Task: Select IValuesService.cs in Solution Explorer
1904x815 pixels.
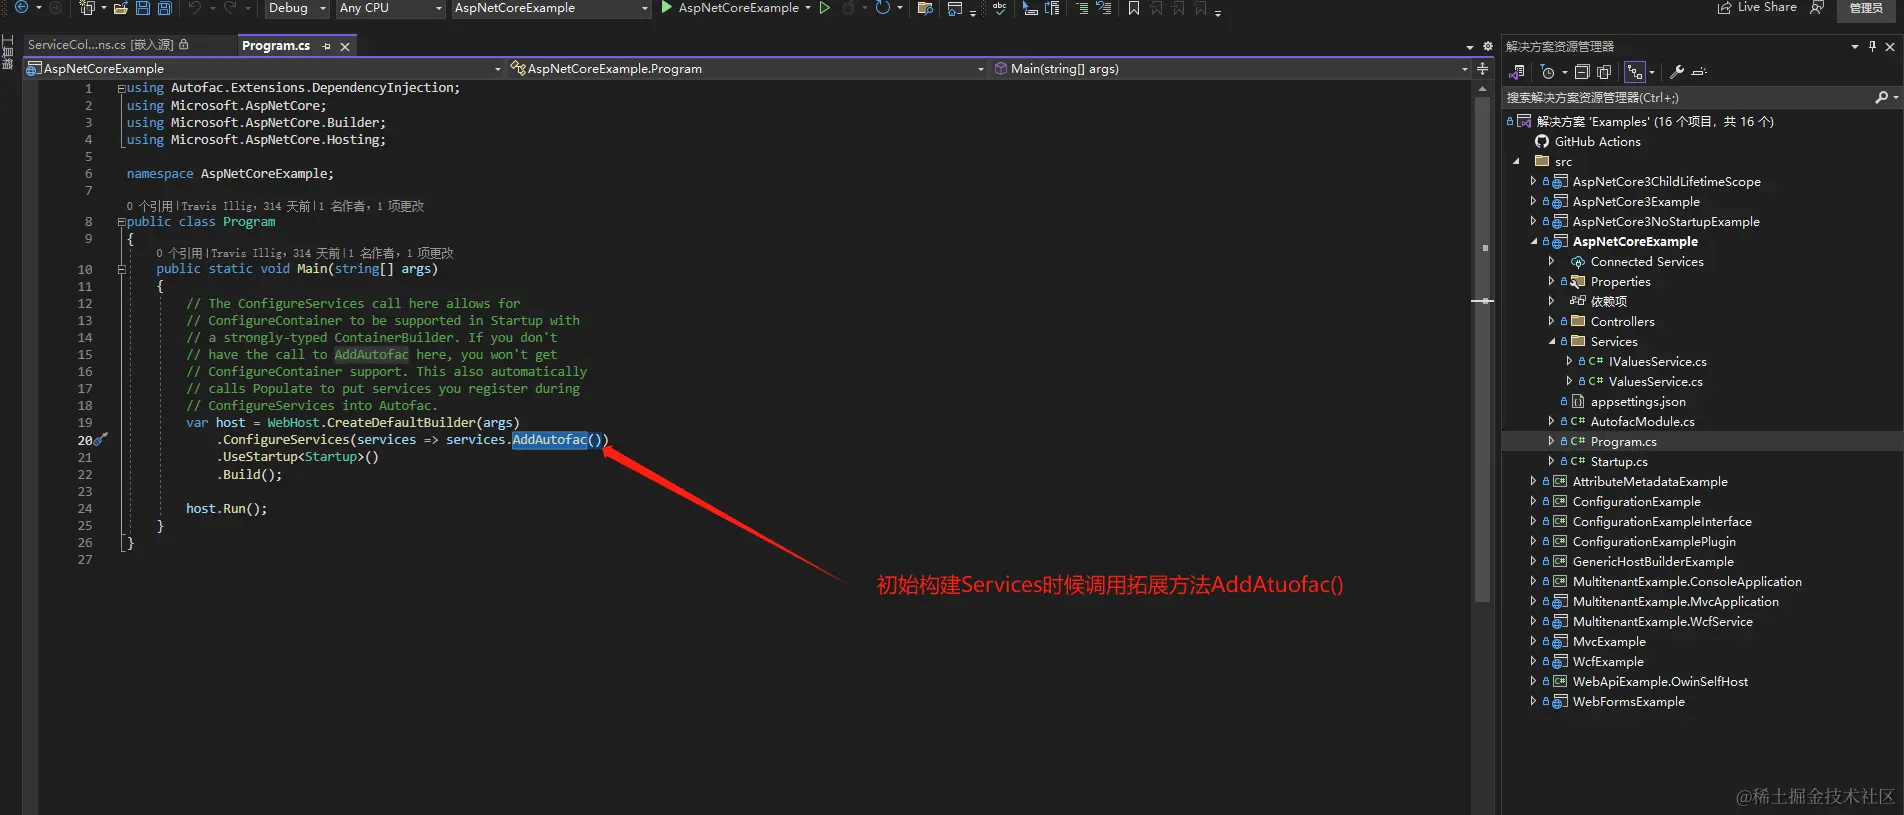Action: pos(1657,362)
